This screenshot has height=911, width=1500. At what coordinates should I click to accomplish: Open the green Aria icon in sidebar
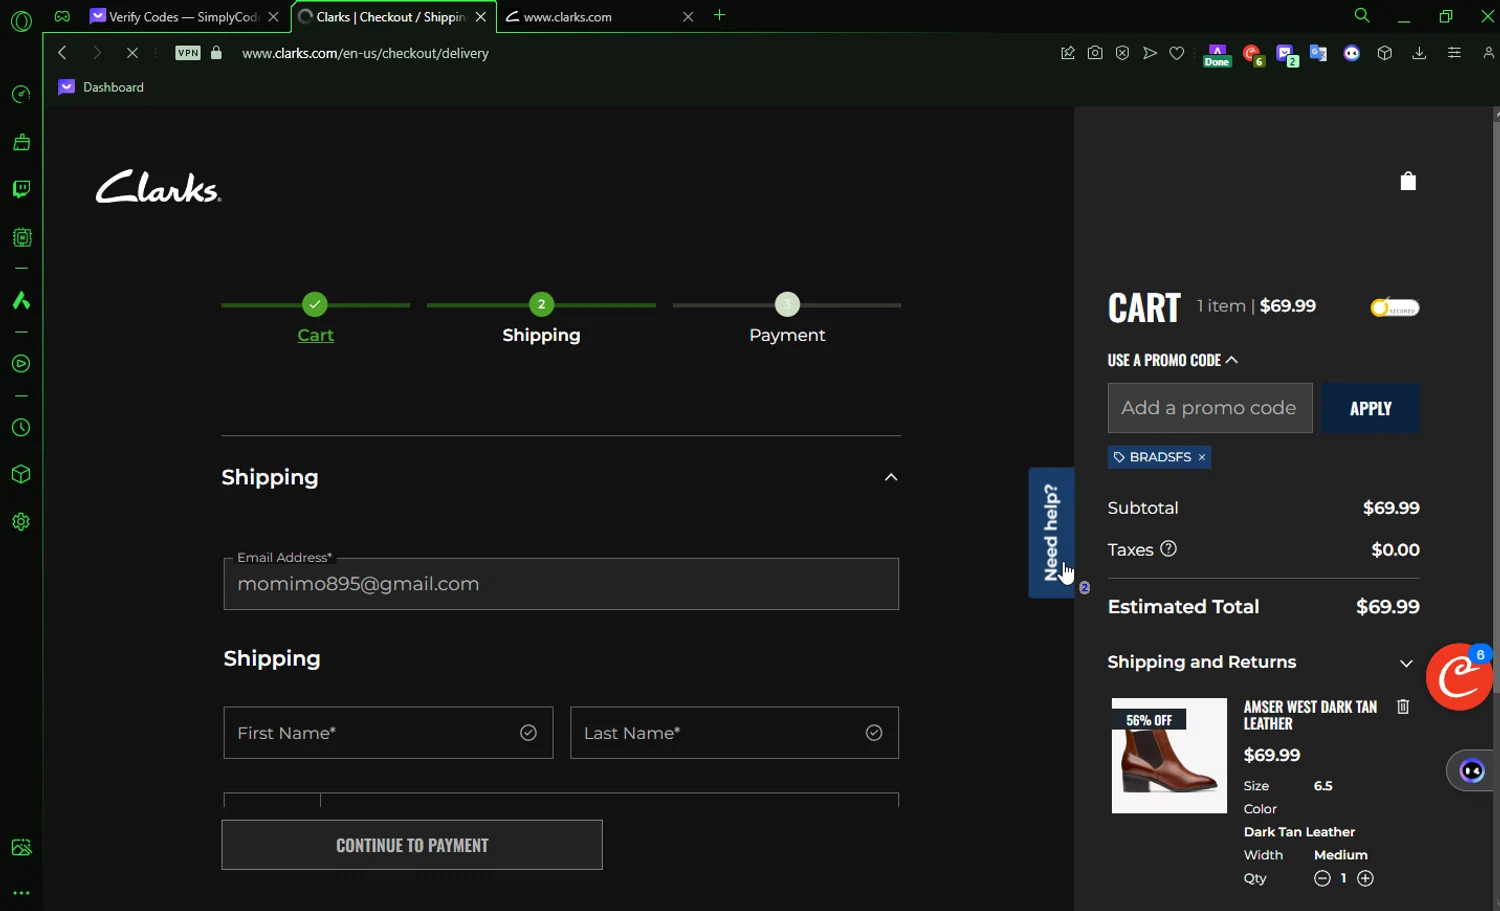[21, 300]
